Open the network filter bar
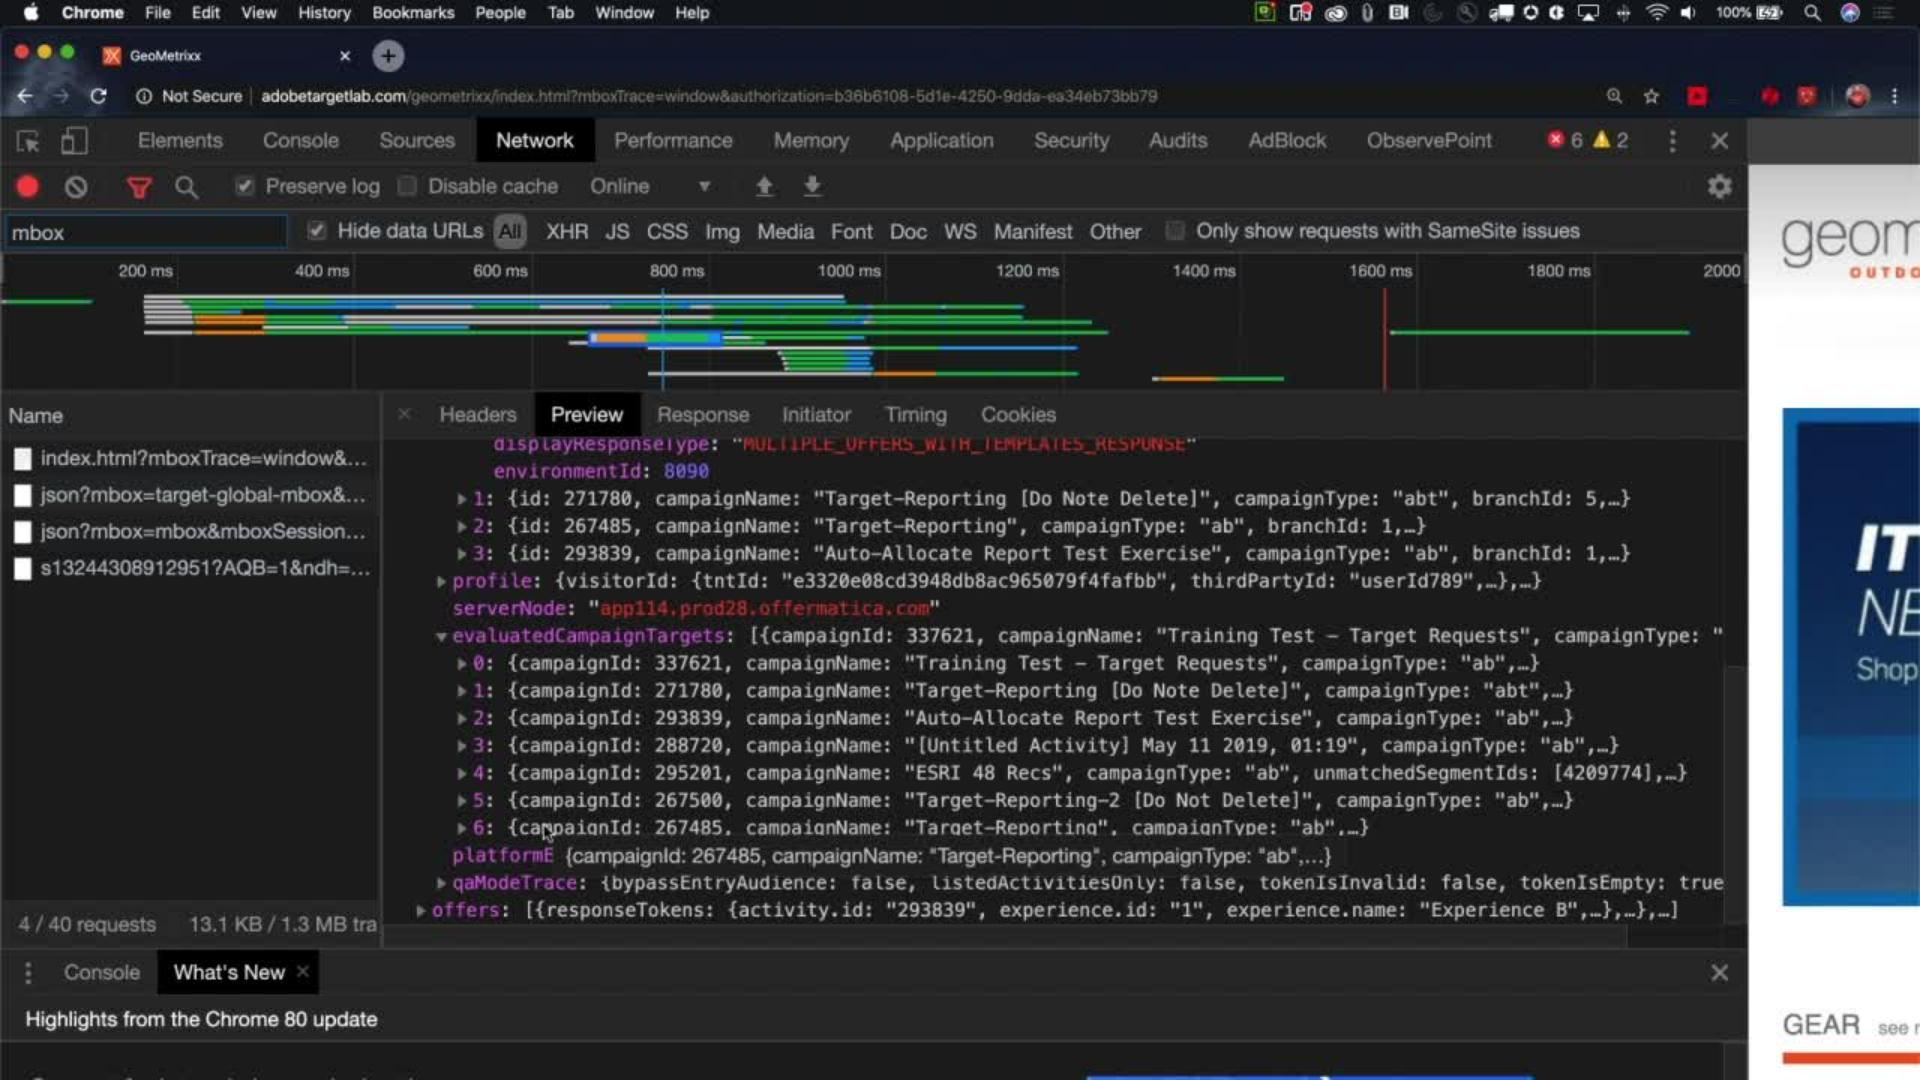Image resolution: width=1920 pixels, height=1080 pixels. click(x=139, y=187)
